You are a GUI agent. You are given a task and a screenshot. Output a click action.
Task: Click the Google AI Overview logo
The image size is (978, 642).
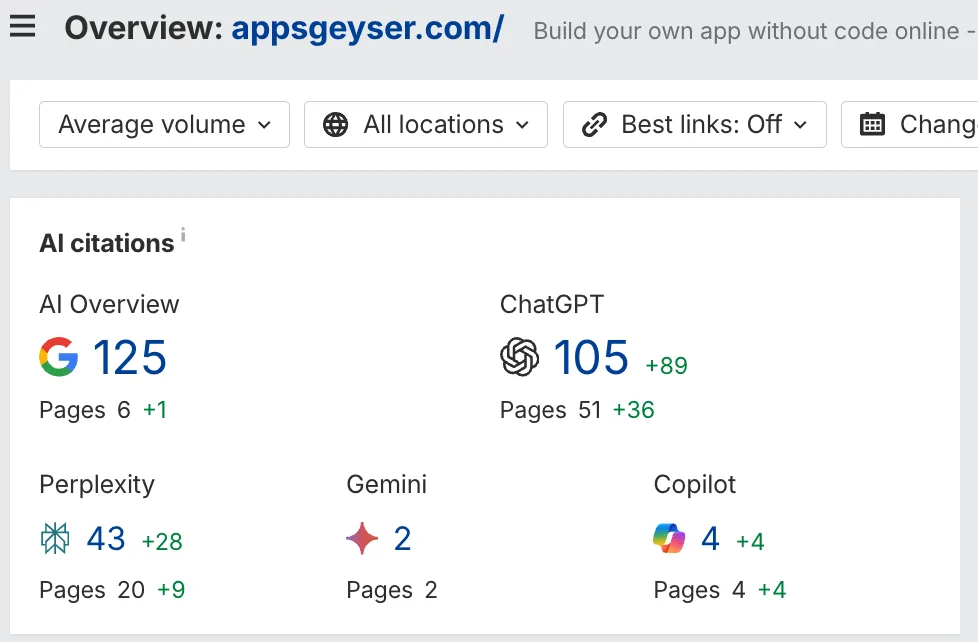[x=59, y=357]
